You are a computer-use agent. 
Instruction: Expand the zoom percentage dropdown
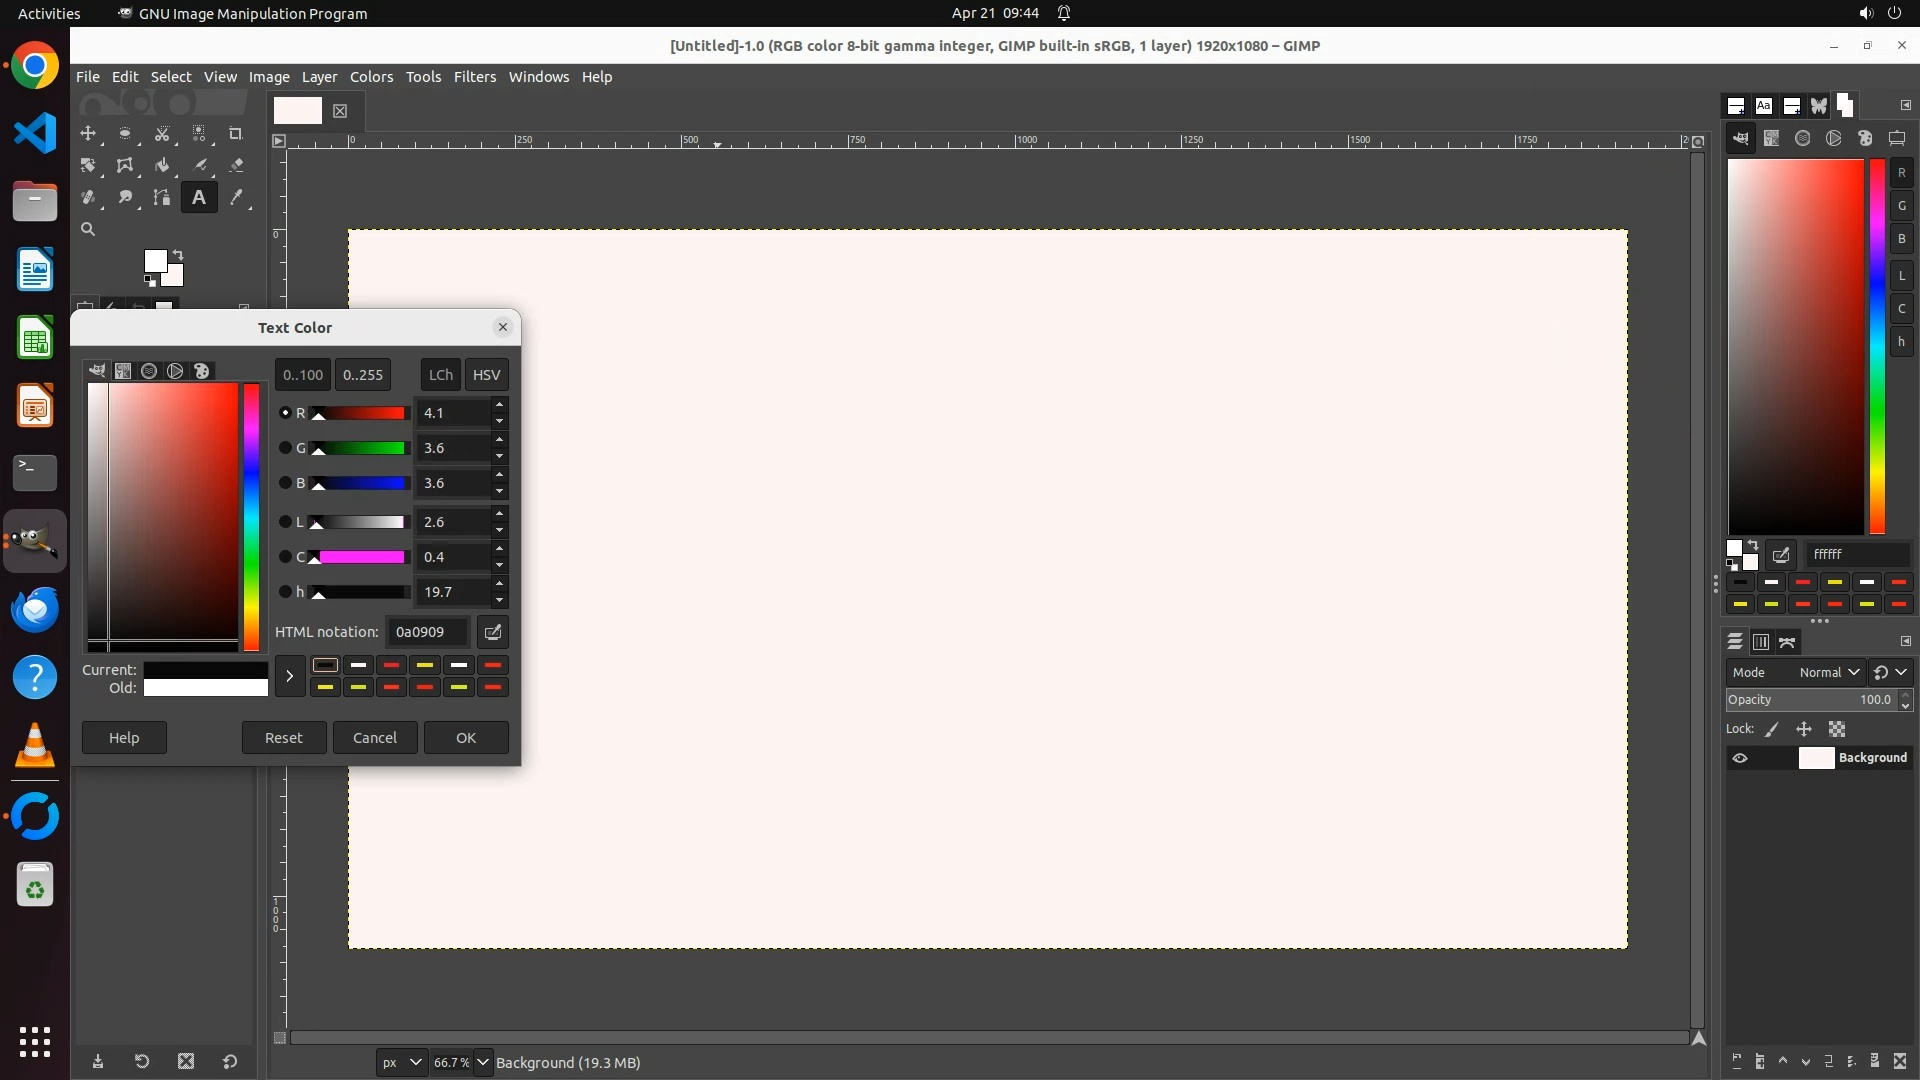coord(483,1062)
